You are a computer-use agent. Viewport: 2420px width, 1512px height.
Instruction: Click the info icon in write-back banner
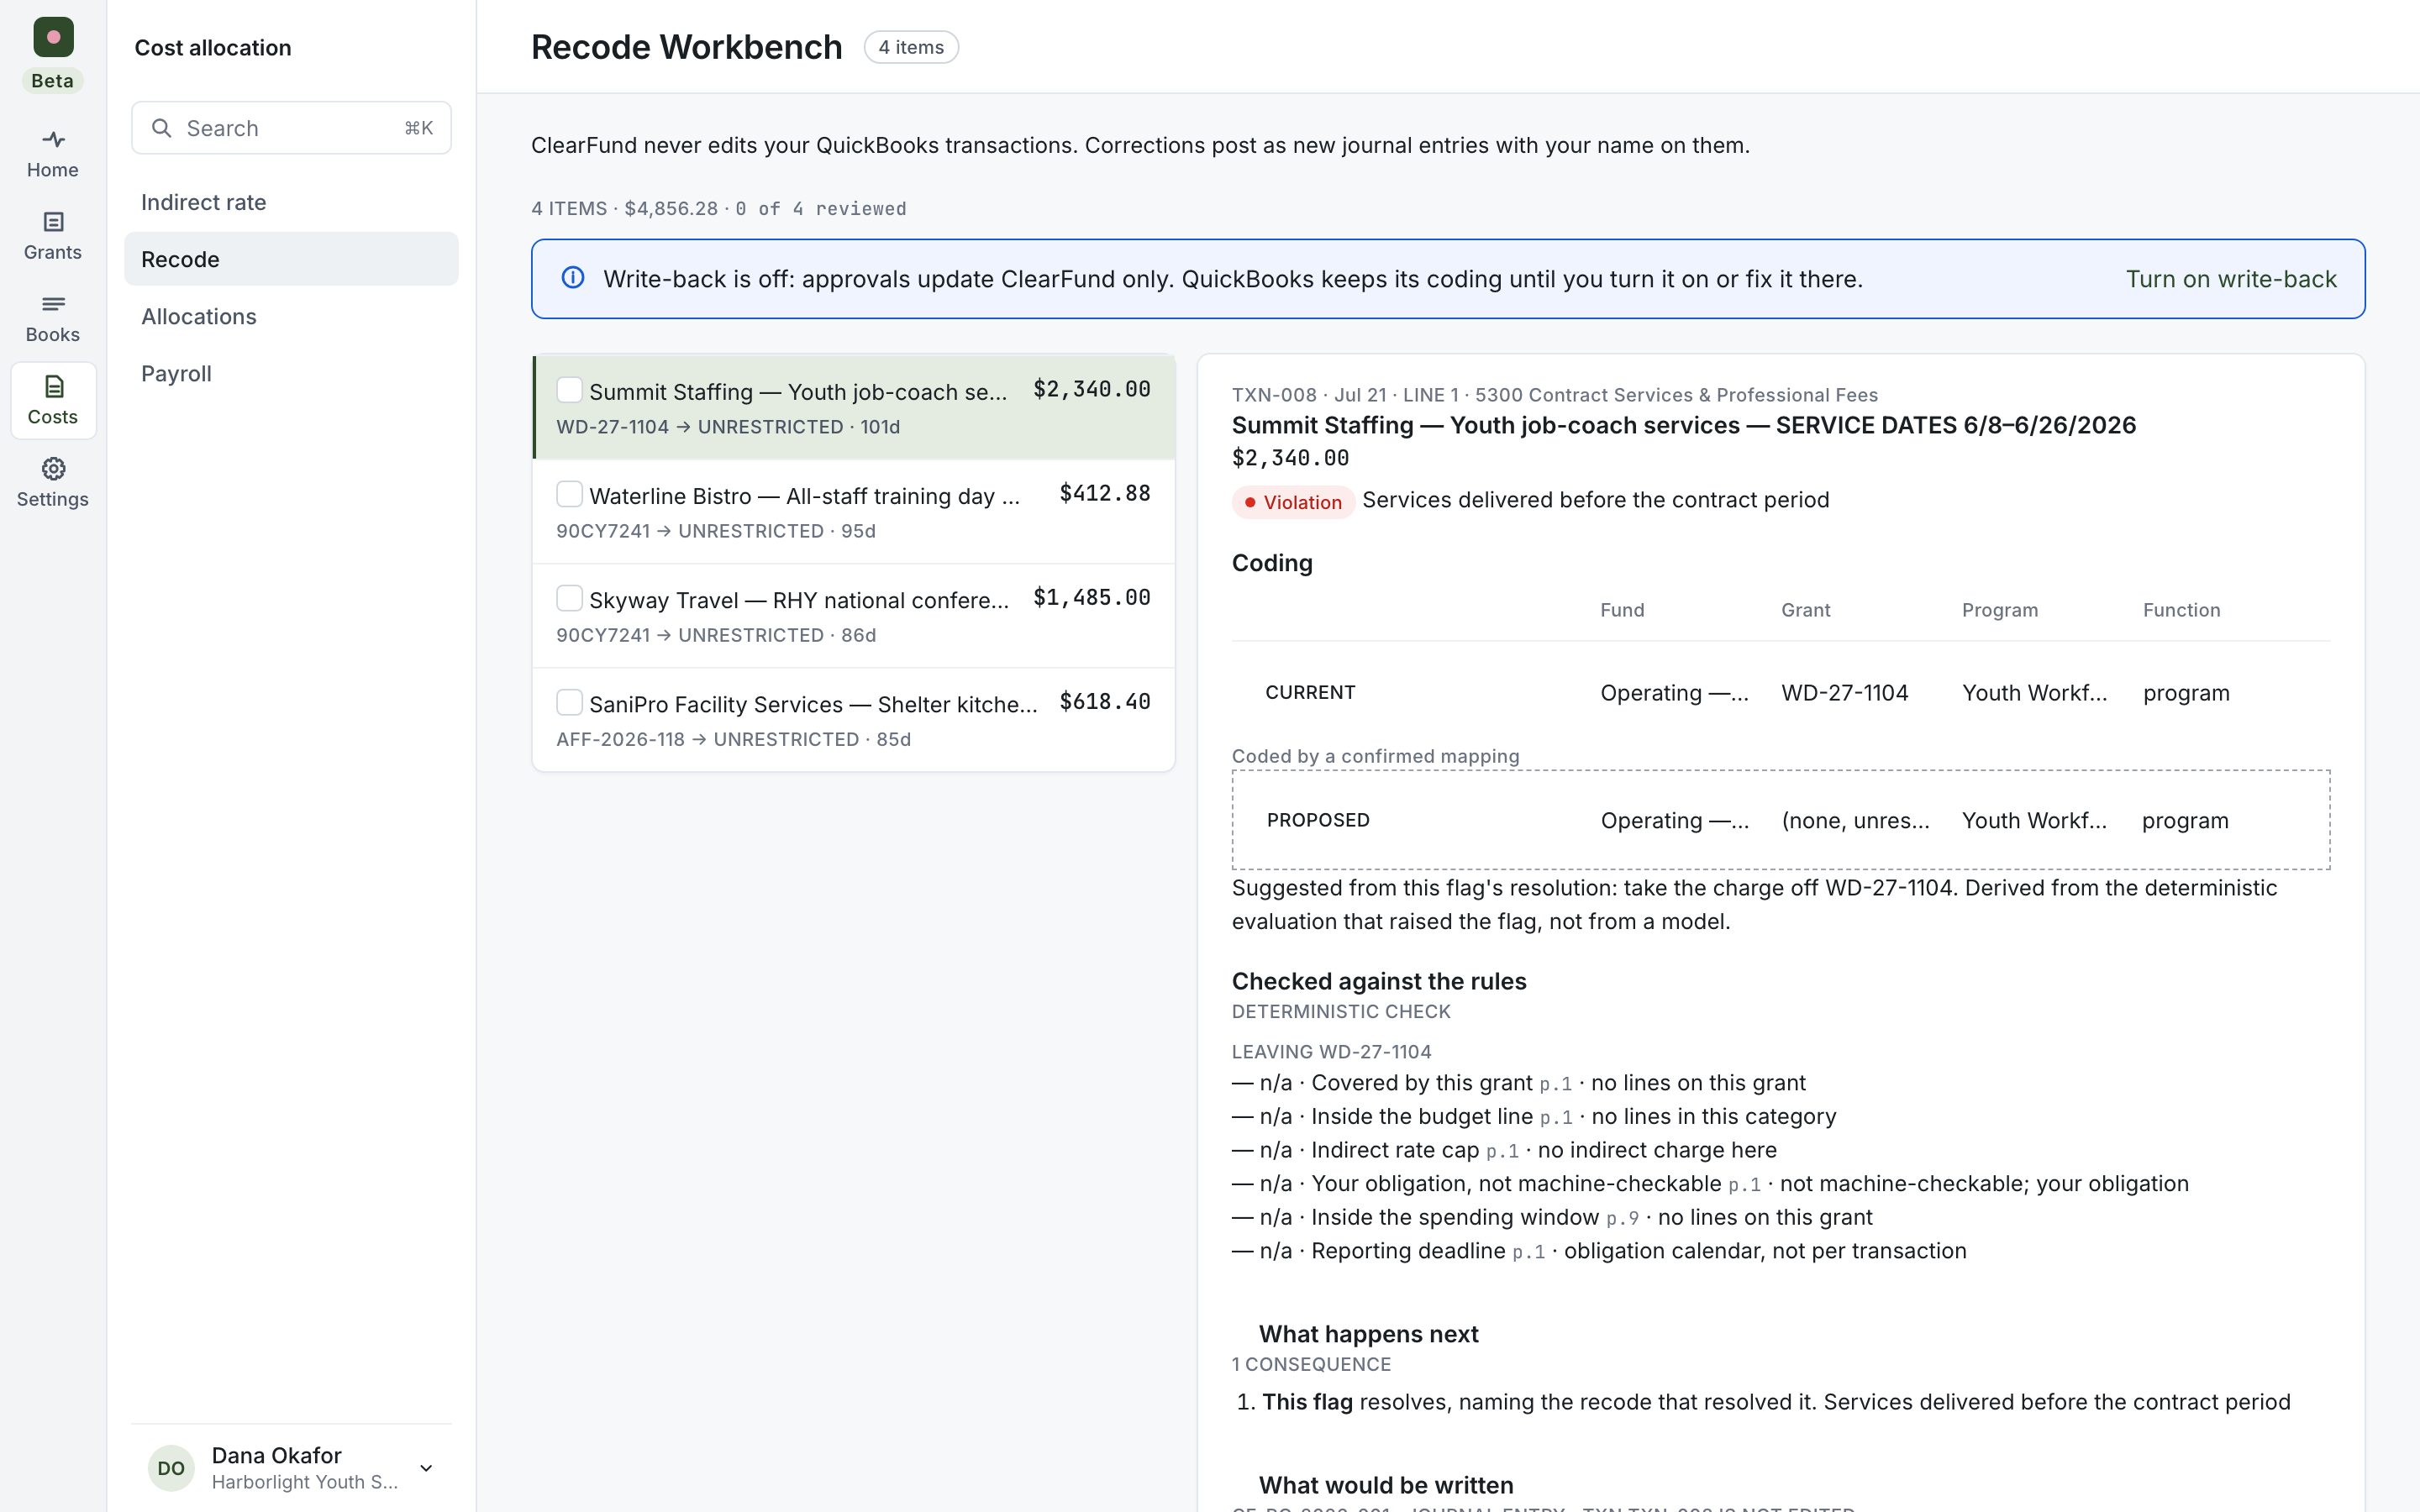click(x=573, y=278)
